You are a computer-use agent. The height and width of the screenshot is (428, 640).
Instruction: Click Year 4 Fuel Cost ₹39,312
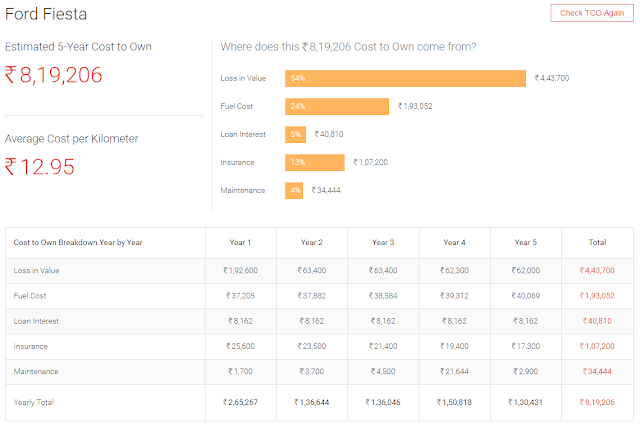coord(454,296)
